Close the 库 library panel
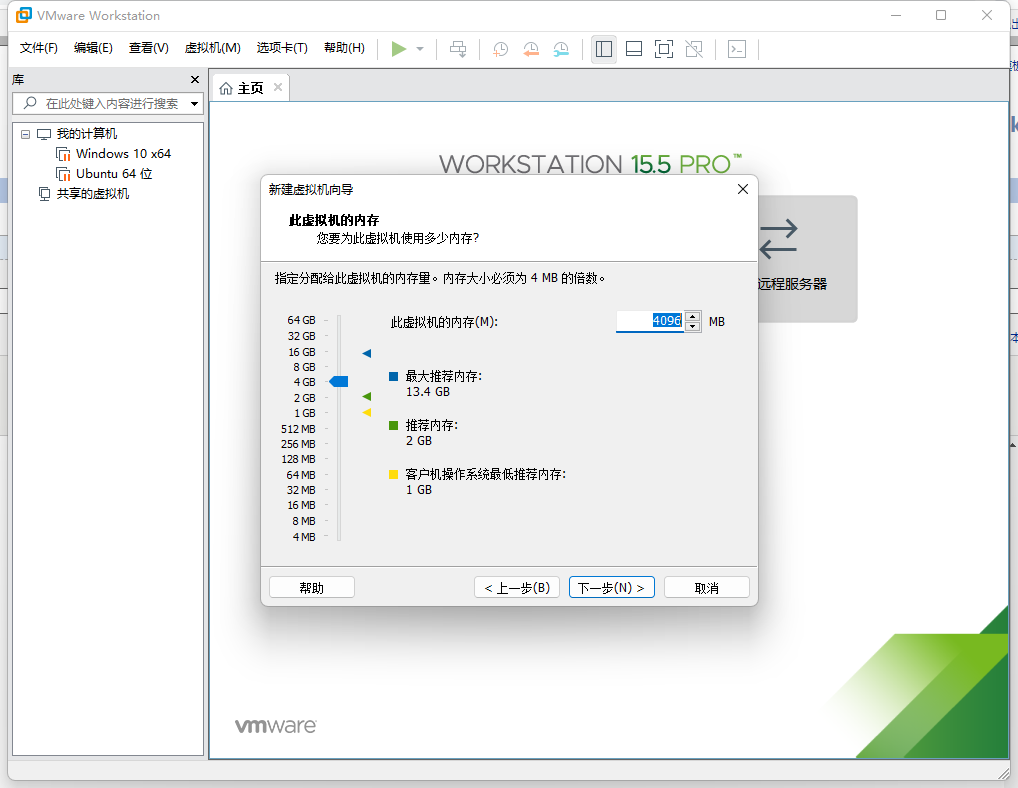The height and width of the screenshot is (788, 1018). 195,79
